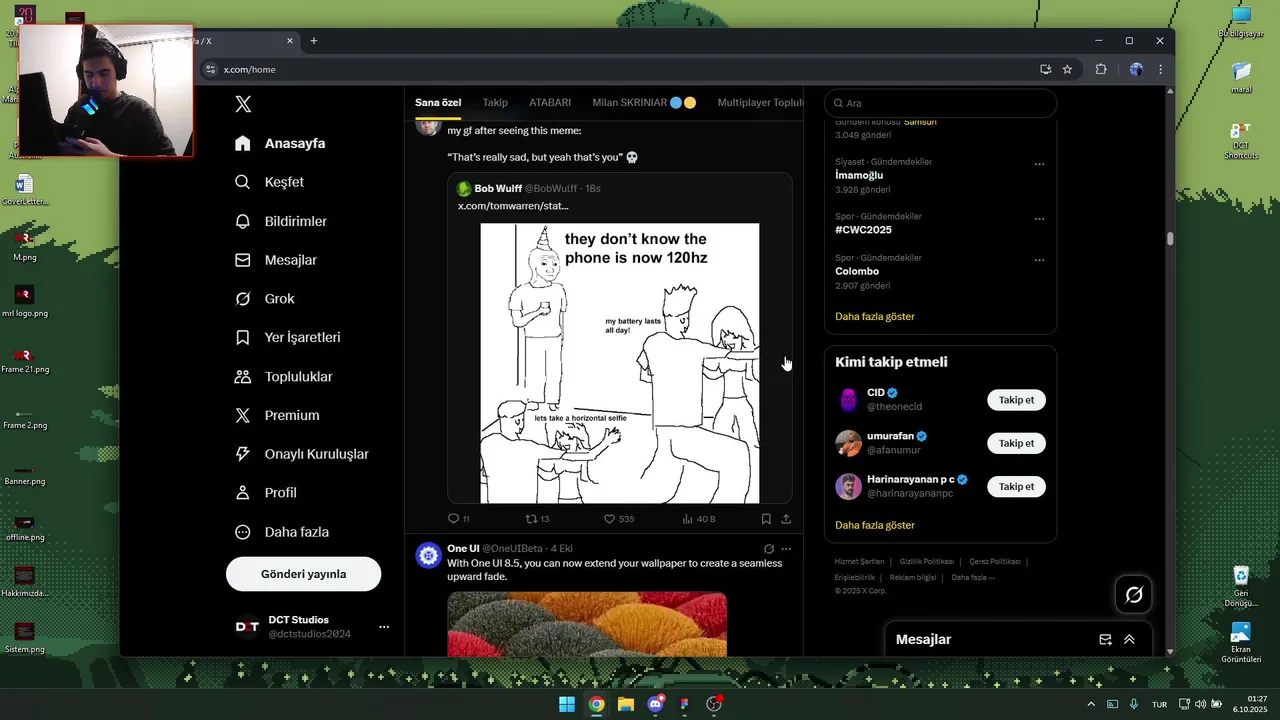Open the x.com/tomwarren/stat... link
1280x720 pixels.
point(513,205)
